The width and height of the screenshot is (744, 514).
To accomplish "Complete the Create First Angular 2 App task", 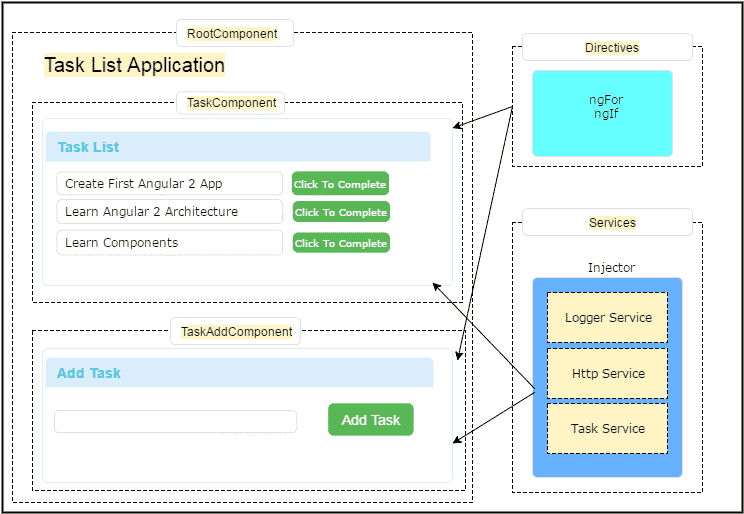I will coord(340,184).
